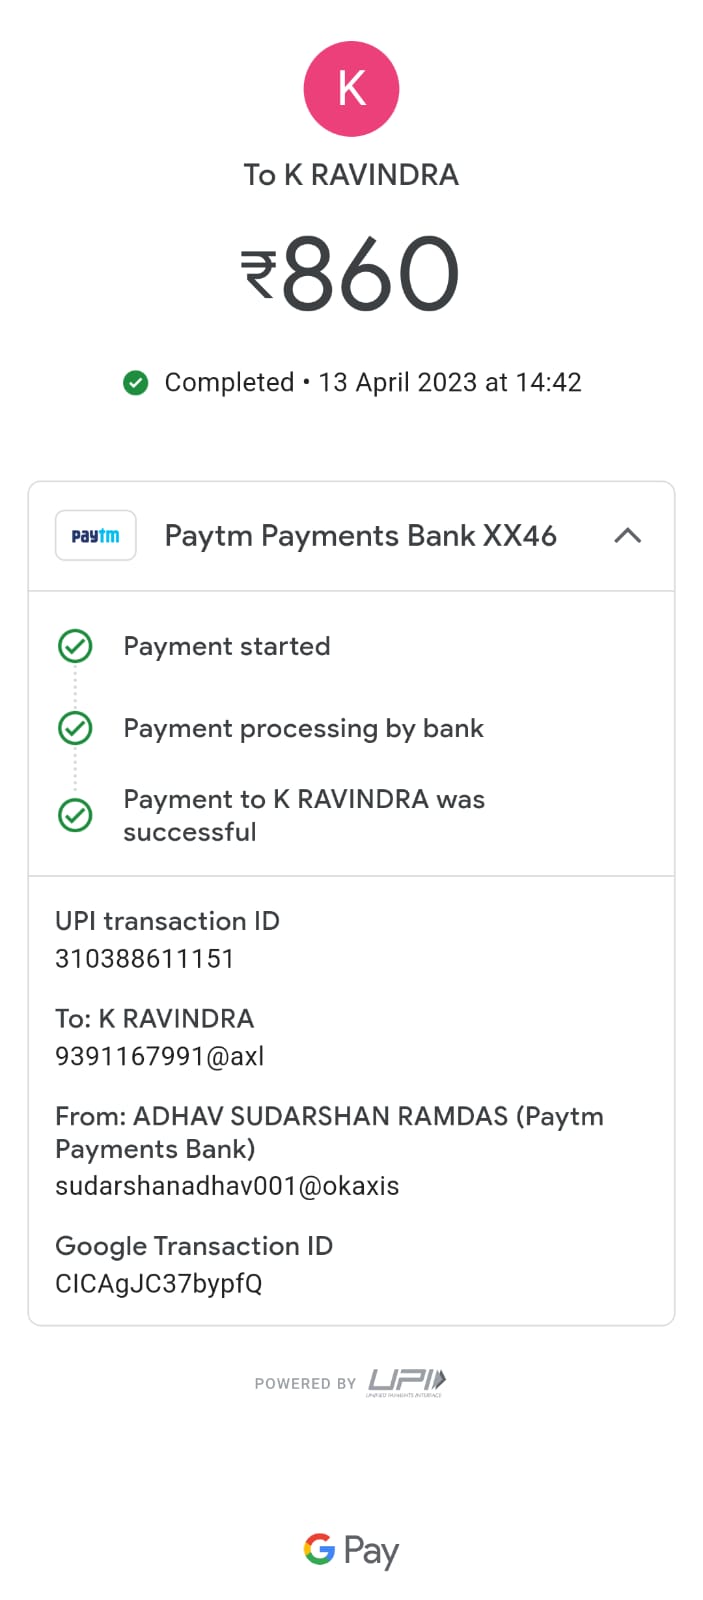Screen dimensions: 703x1600
Task: Click the green Completed status checkmark
Action: [x=135, y=383]
